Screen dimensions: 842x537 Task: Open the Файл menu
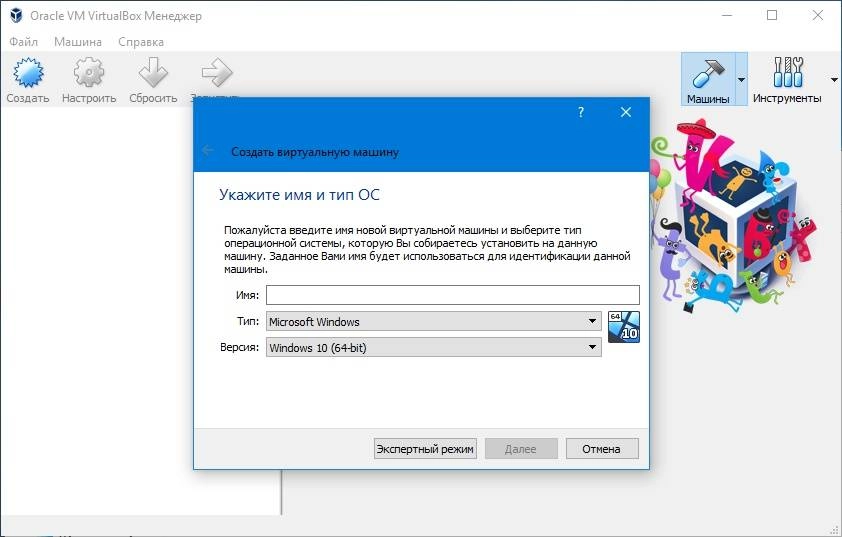[x=24, y=42]
